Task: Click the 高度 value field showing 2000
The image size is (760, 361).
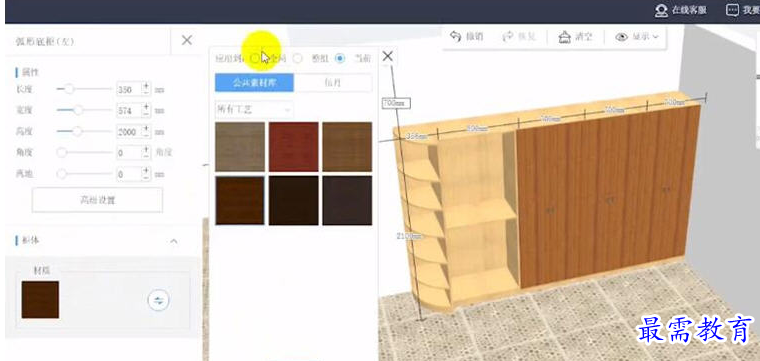Action: pyautogui.click(x=128, y=132)
